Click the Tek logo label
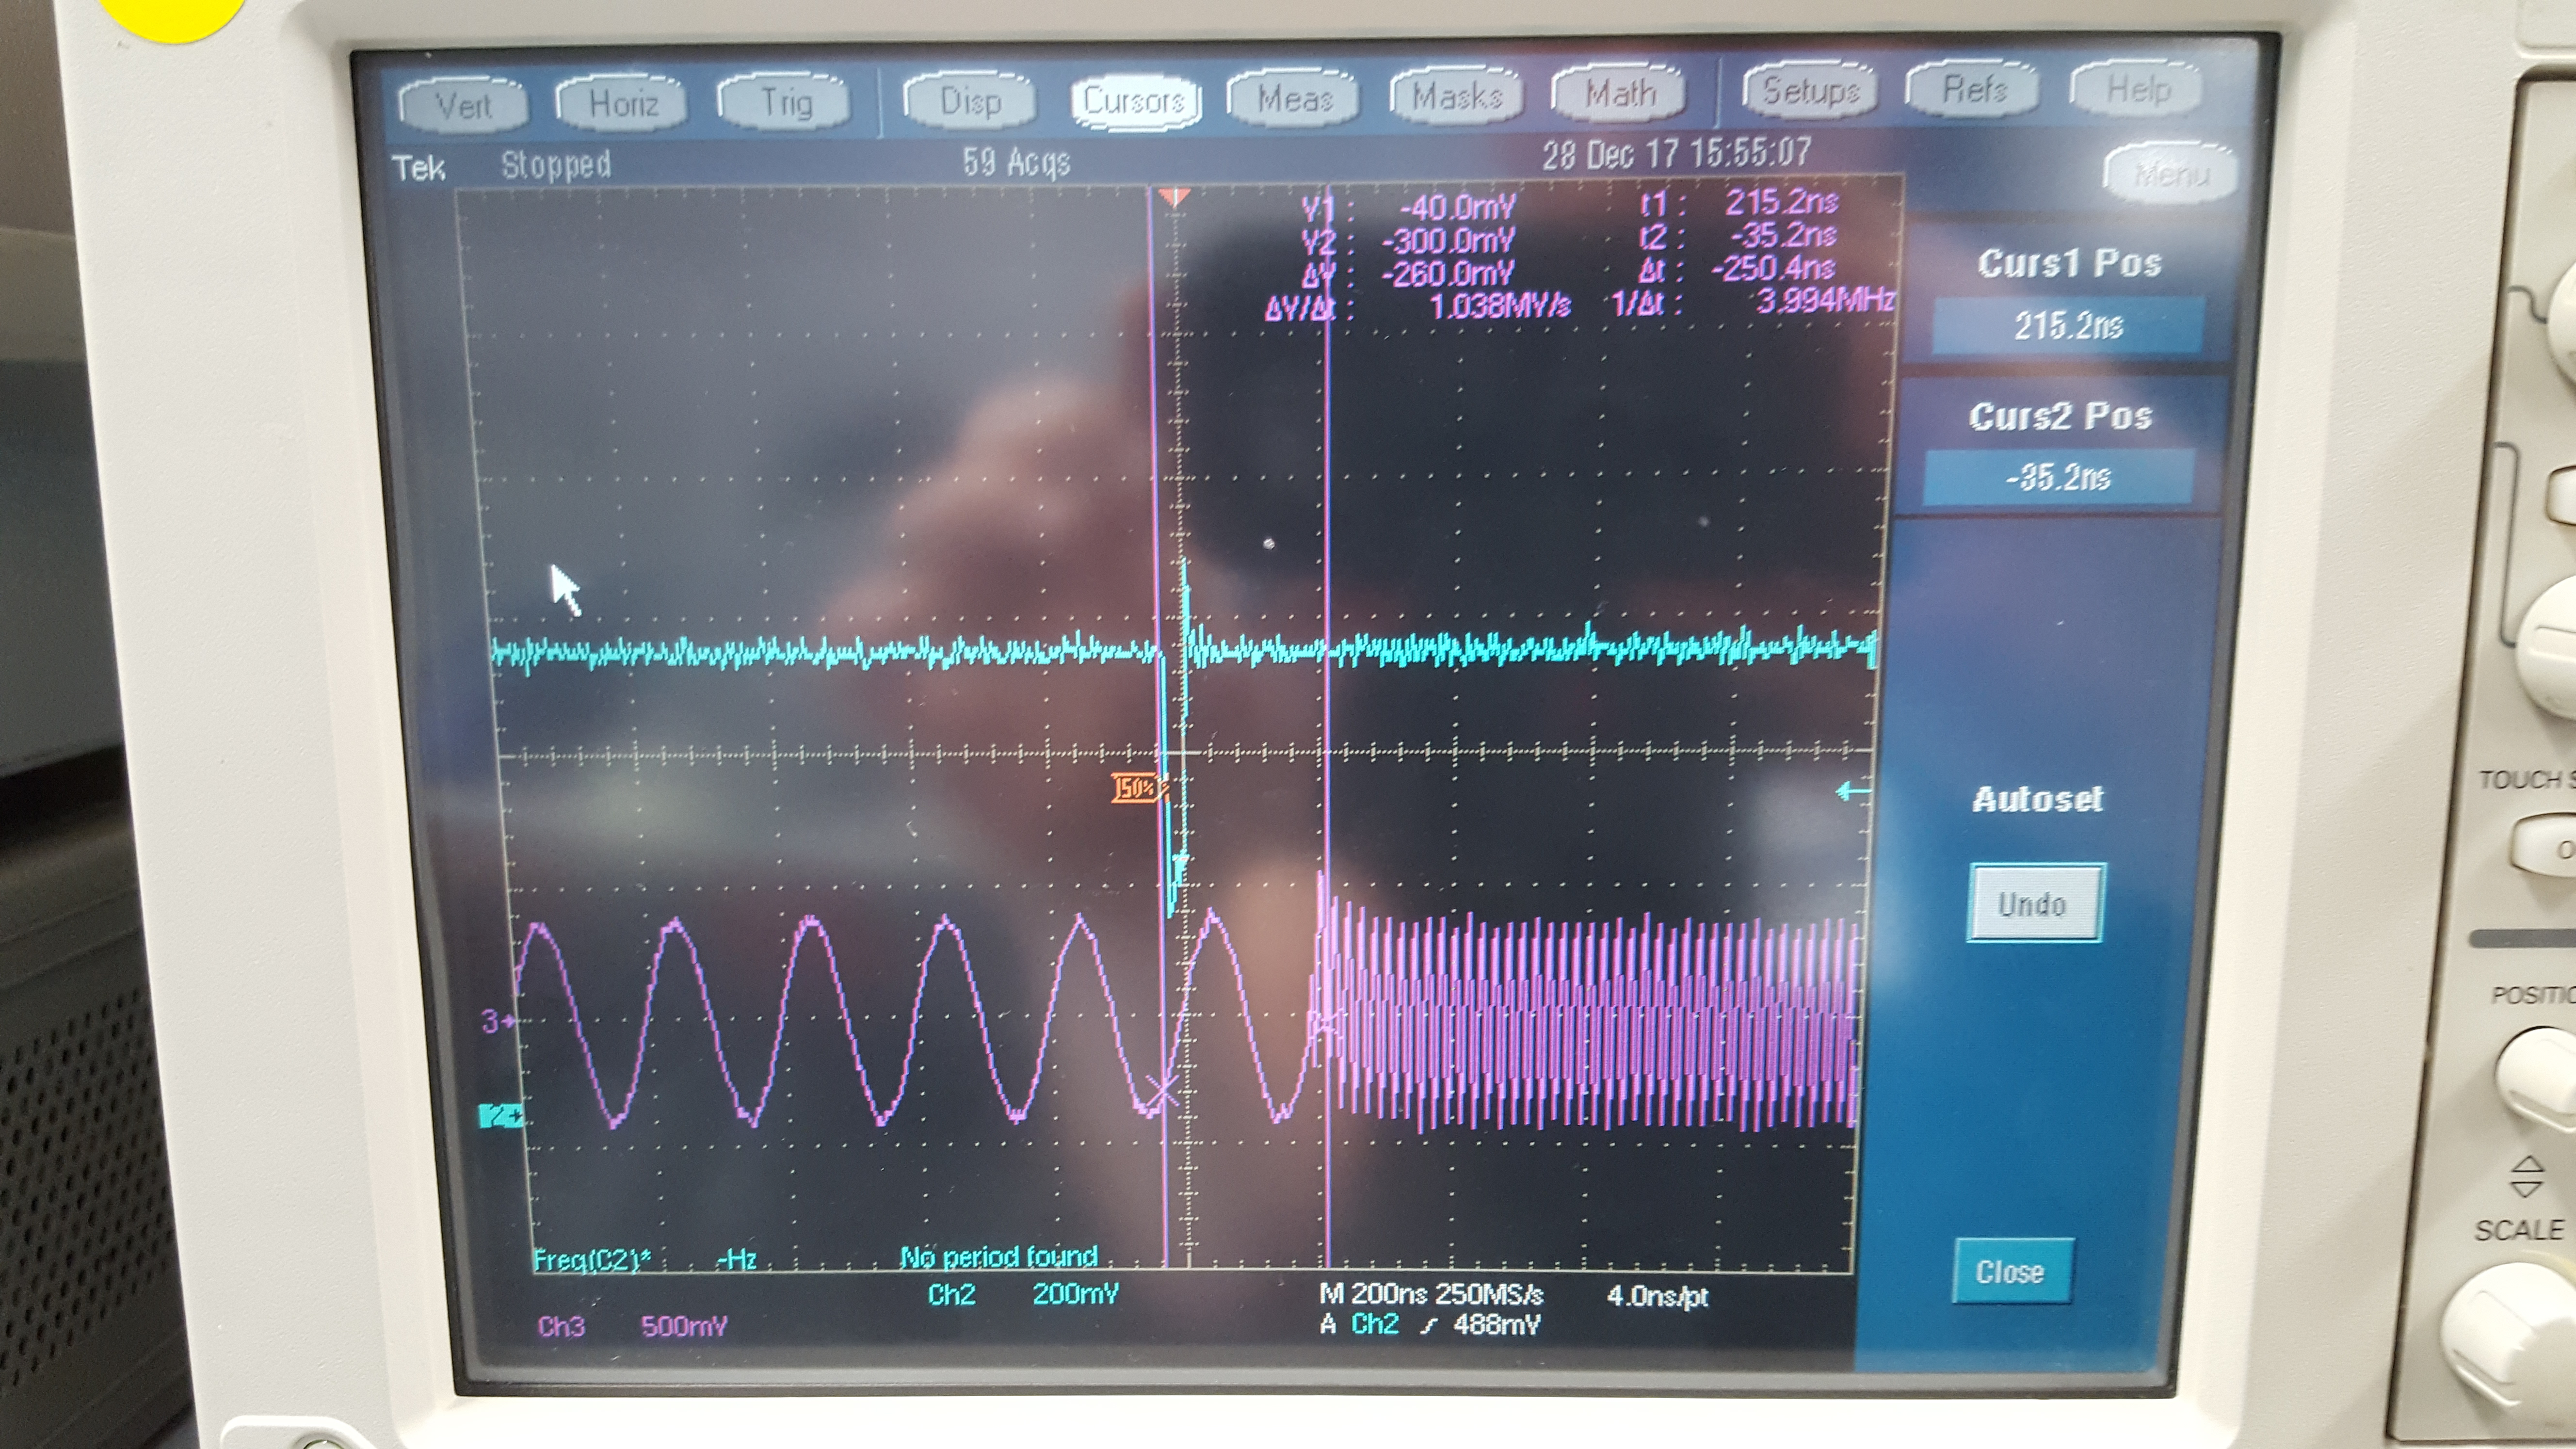Image resolution: width=2576 pixels, height=1449 pixels. coord(418,167)
